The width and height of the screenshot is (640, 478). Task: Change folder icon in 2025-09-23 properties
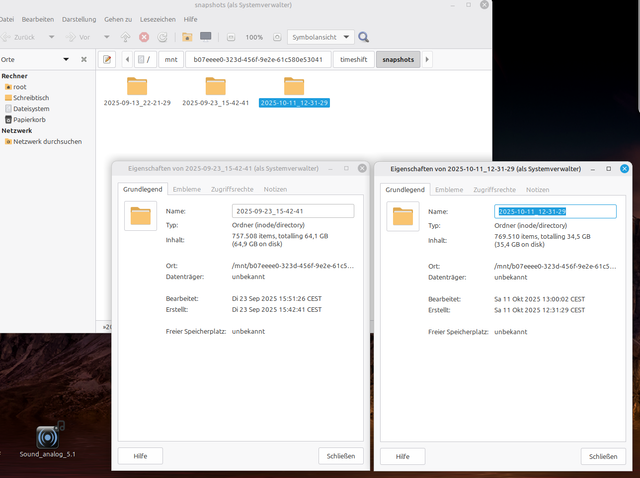pyautogui.click(x=140, y=216)
